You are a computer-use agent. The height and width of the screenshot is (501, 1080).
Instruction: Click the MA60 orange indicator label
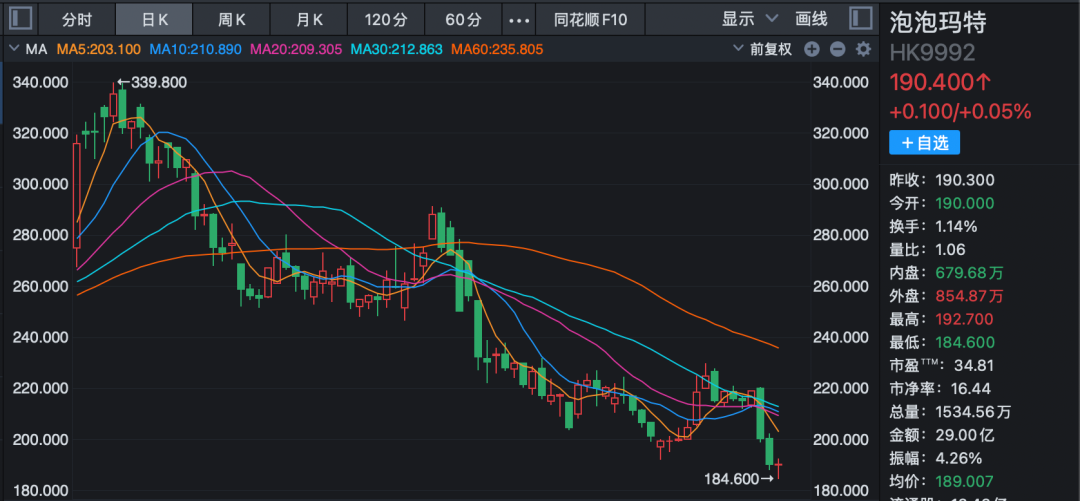pos(496,49)
